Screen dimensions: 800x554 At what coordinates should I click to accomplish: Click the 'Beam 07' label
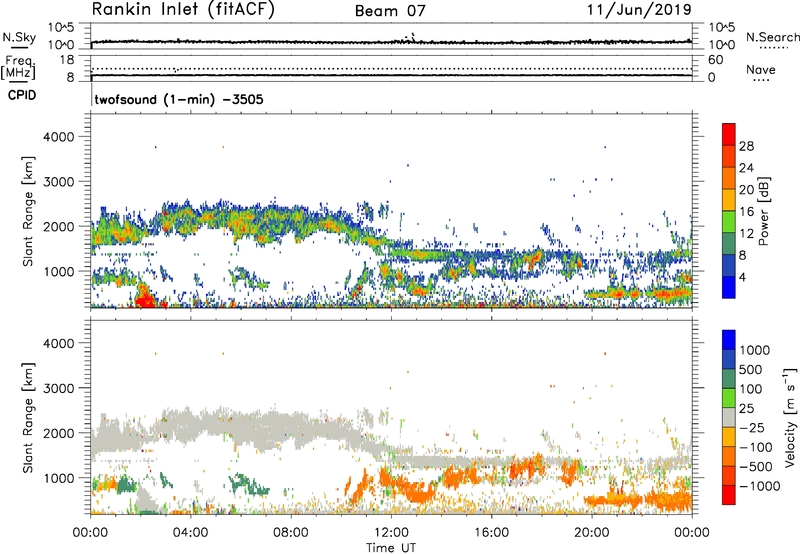(x=390, y=10)
